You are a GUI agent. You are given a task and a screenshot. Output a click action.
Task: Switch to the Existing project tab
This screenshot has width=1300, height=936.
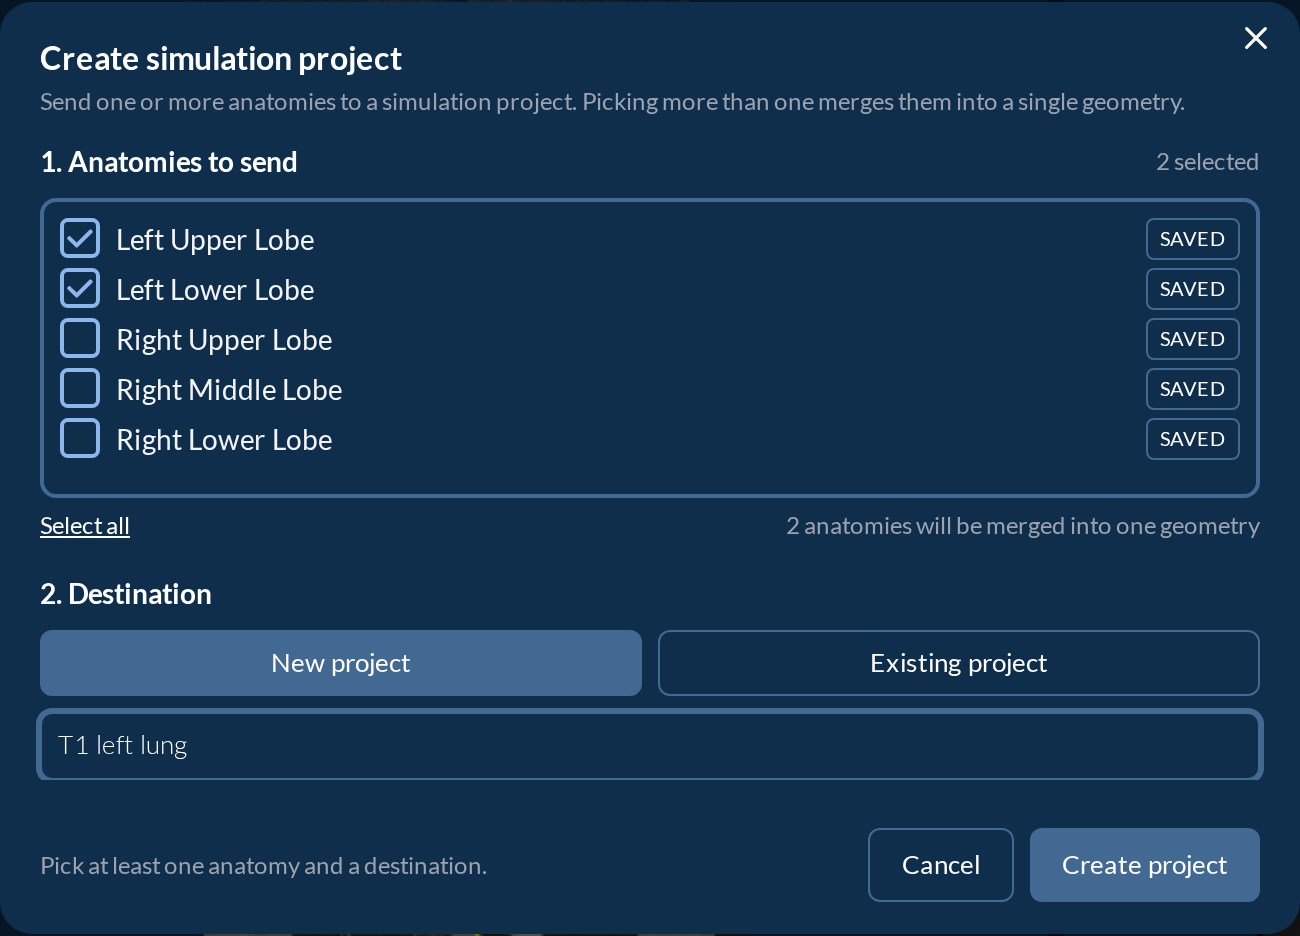pos(959,663)
